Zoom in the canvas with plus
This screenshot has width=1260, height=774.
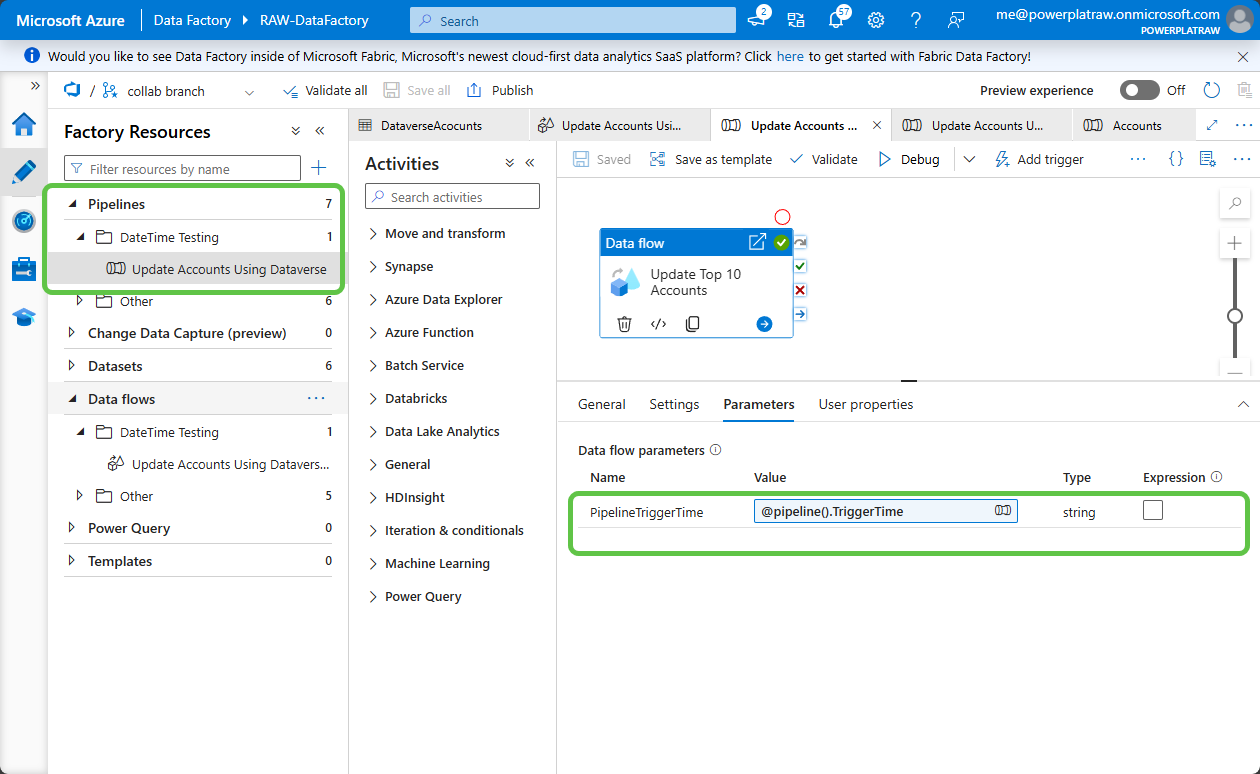coord(1235,243)
